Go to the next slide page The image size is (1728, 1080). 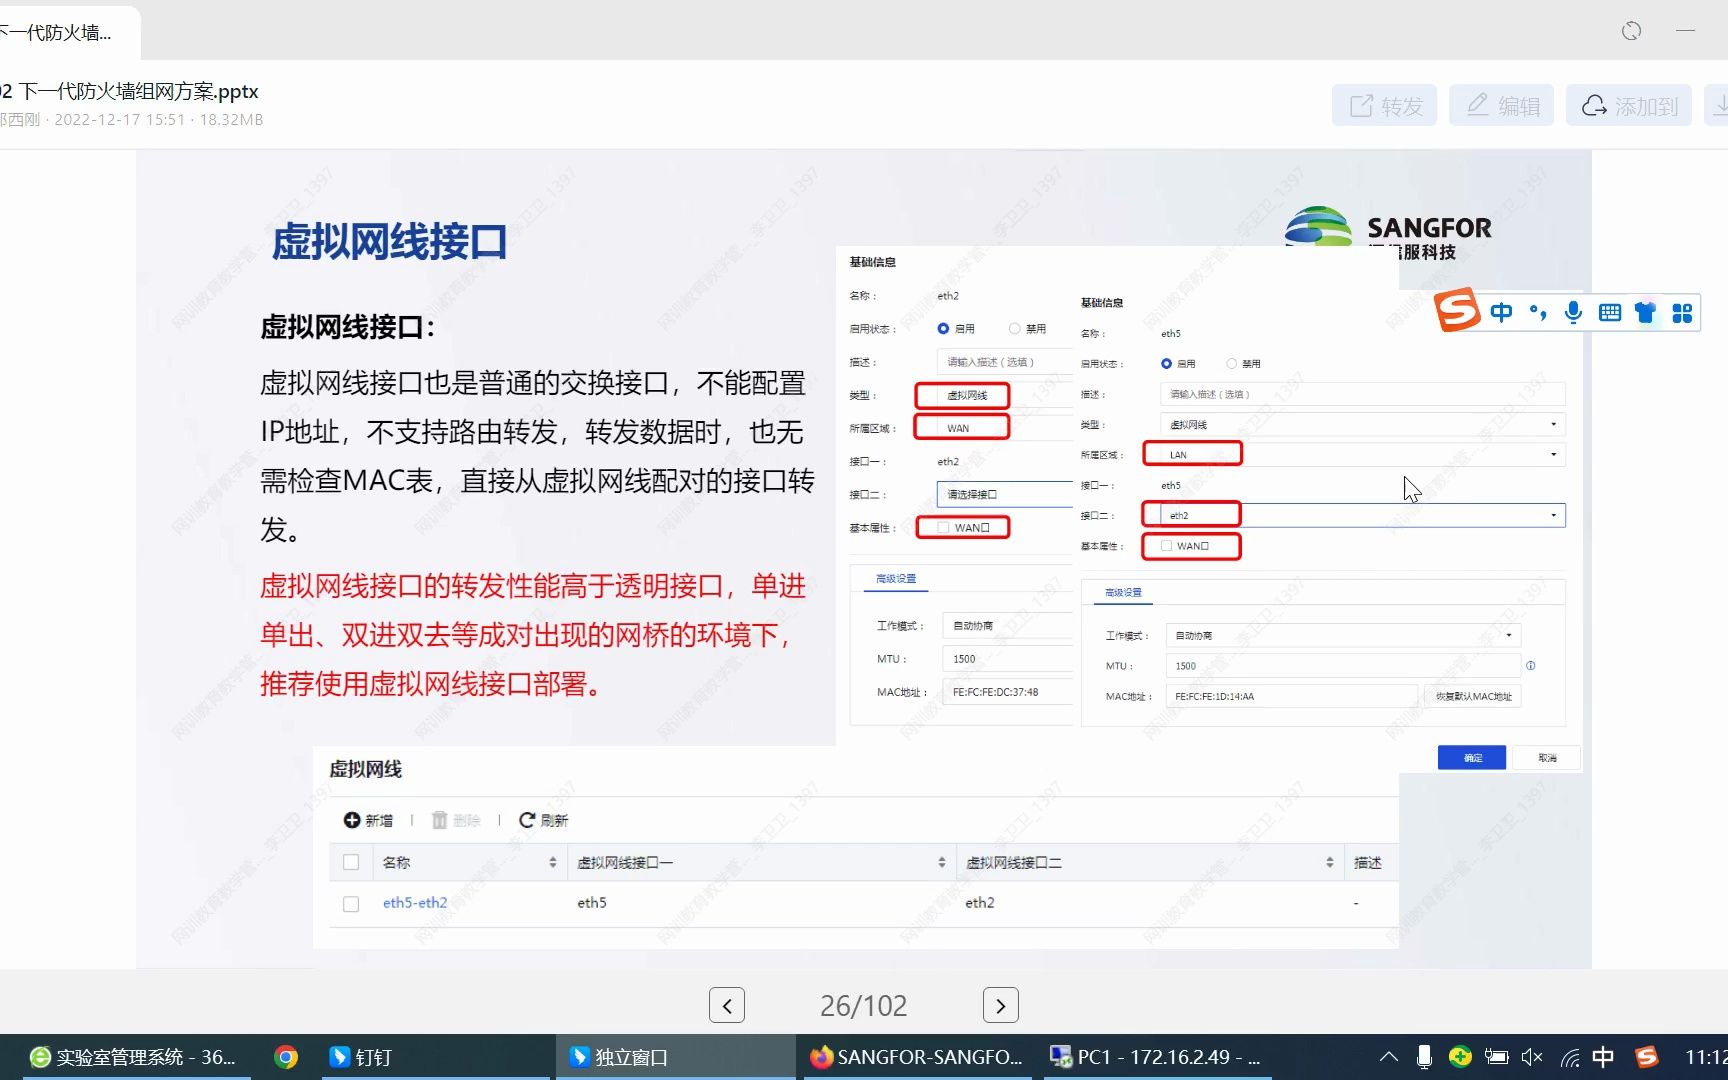click(x=1001, y=1005)
